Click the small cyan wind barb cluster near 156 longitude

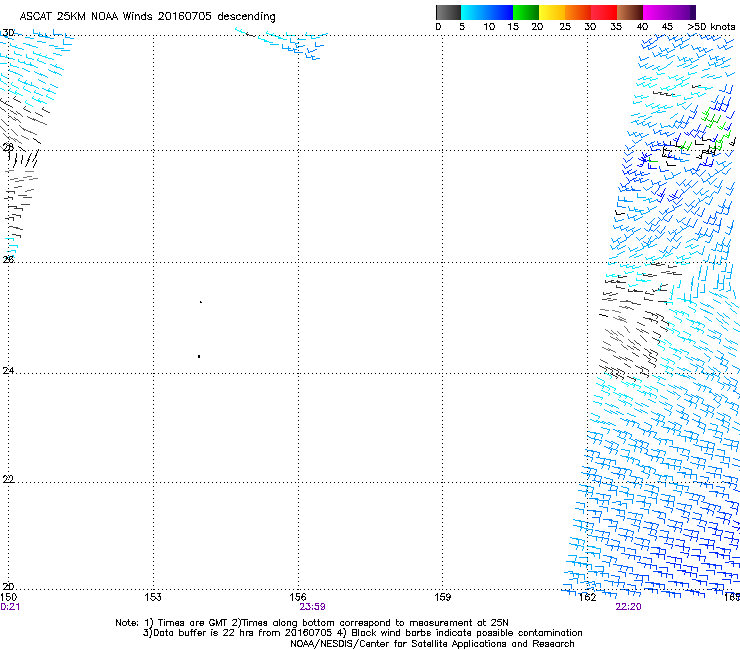[283, 43]
